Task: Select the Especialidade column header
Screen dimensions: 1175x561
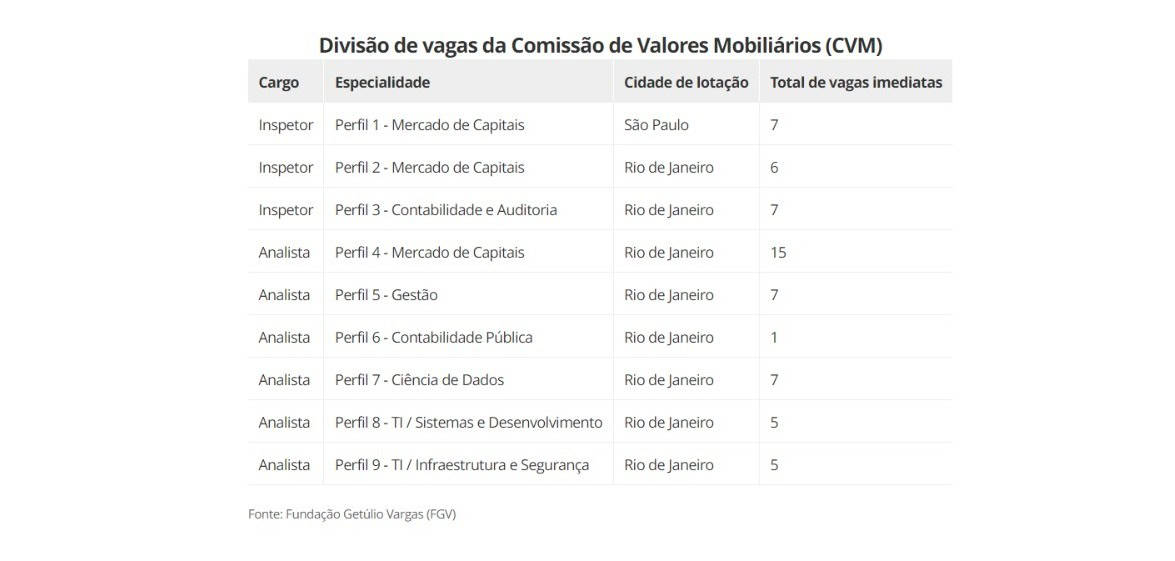Action: (382, 83)
